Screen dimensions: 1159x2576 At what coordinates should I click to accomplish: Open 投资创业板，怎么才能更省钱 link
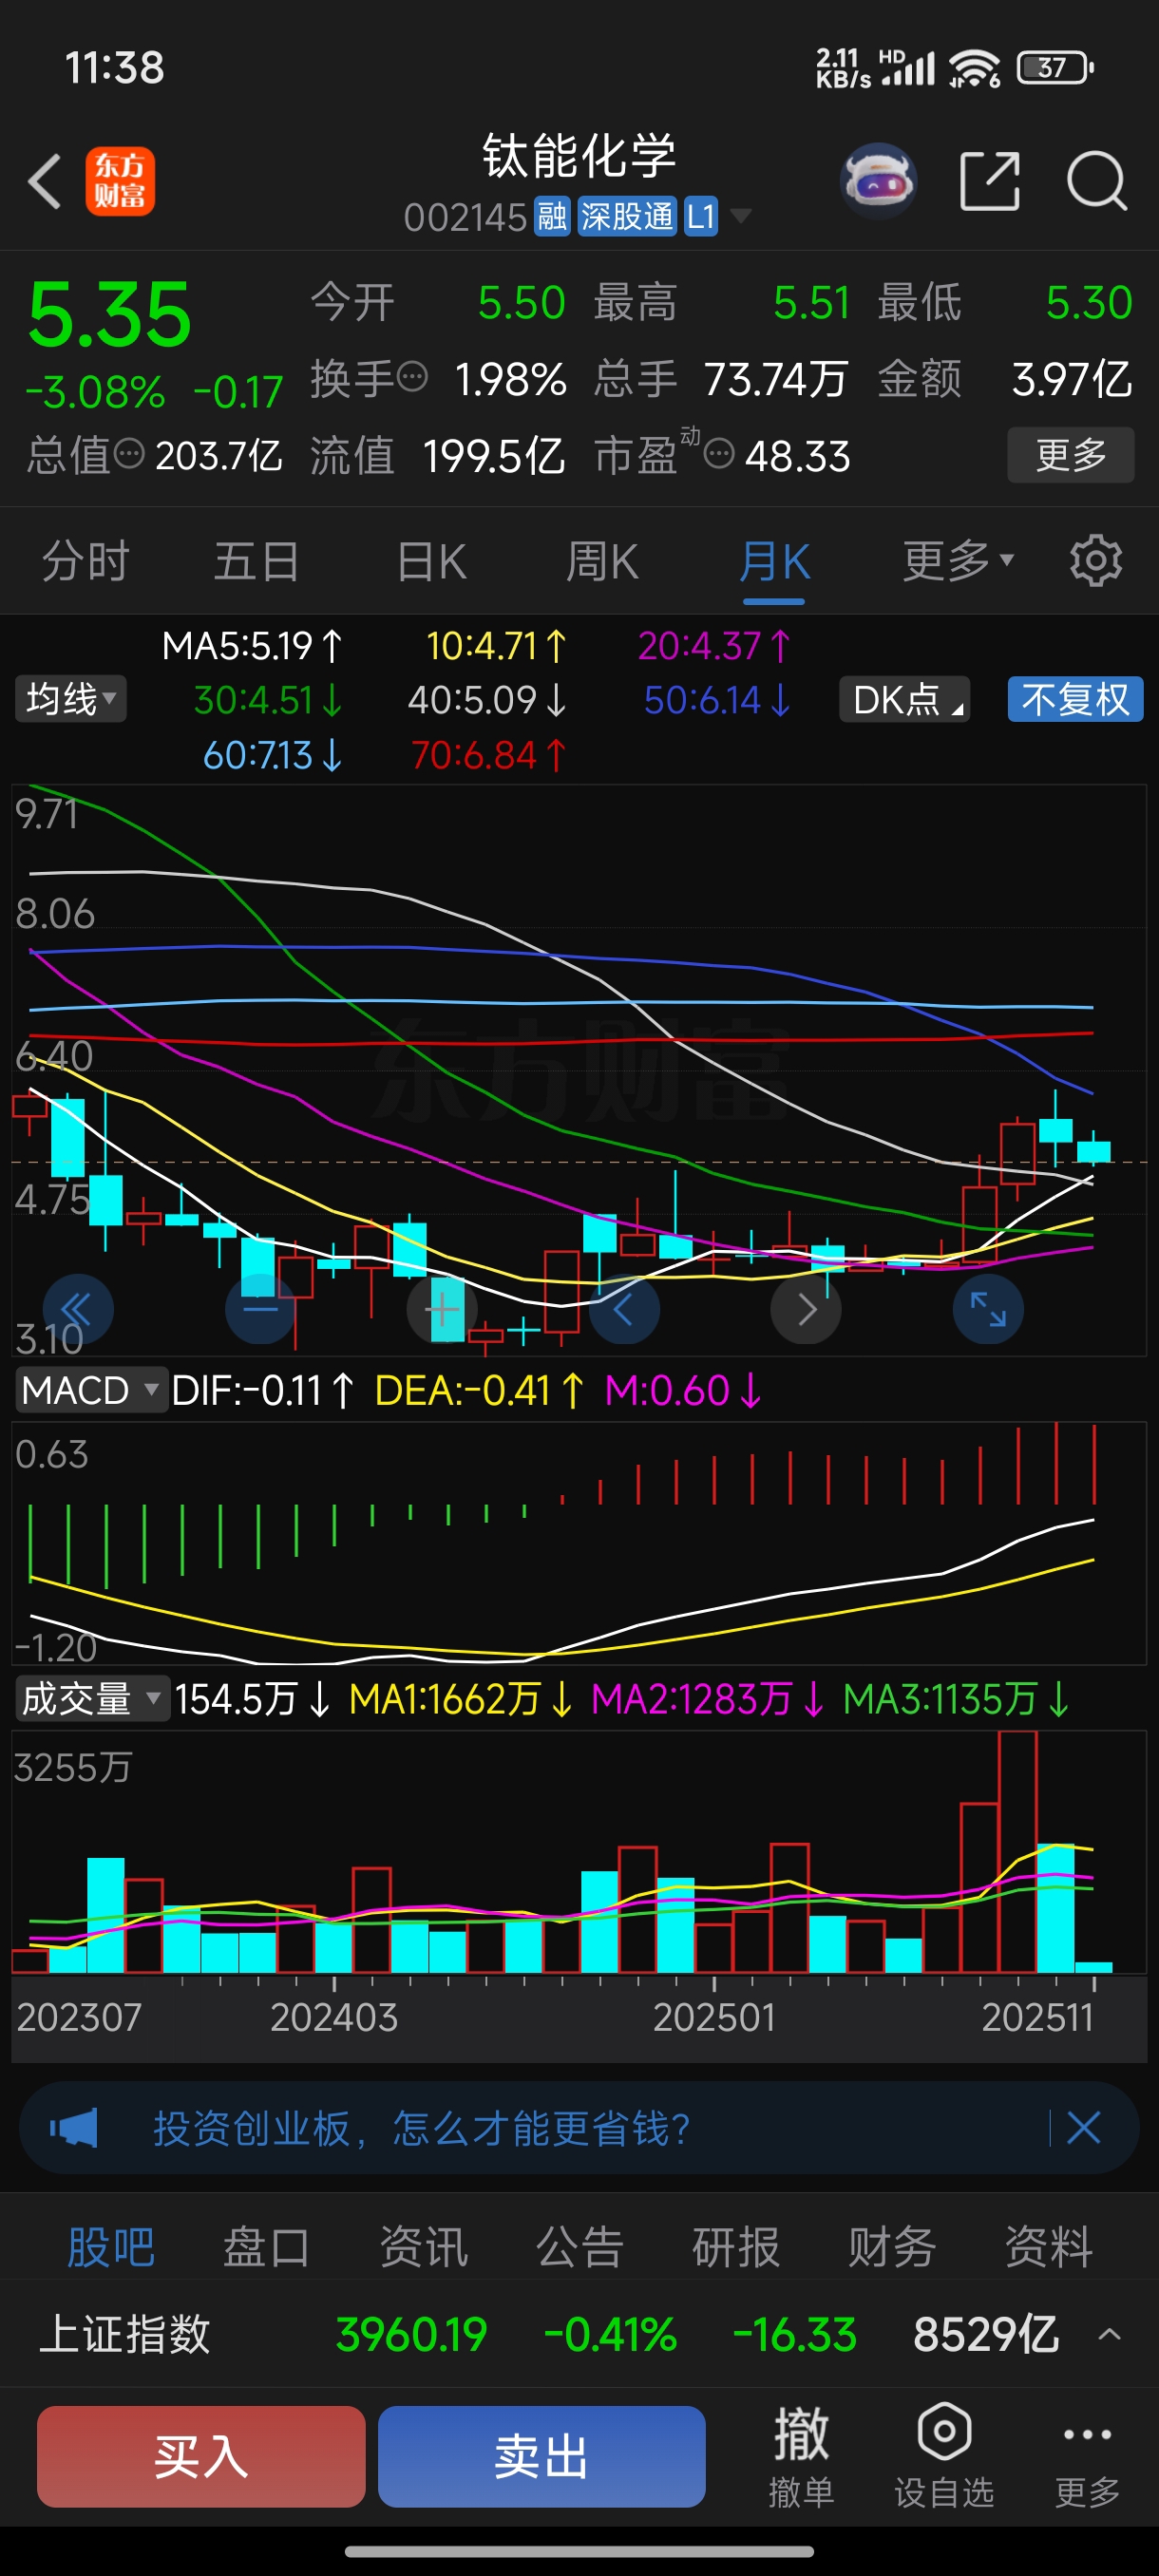click(421, 2127)
